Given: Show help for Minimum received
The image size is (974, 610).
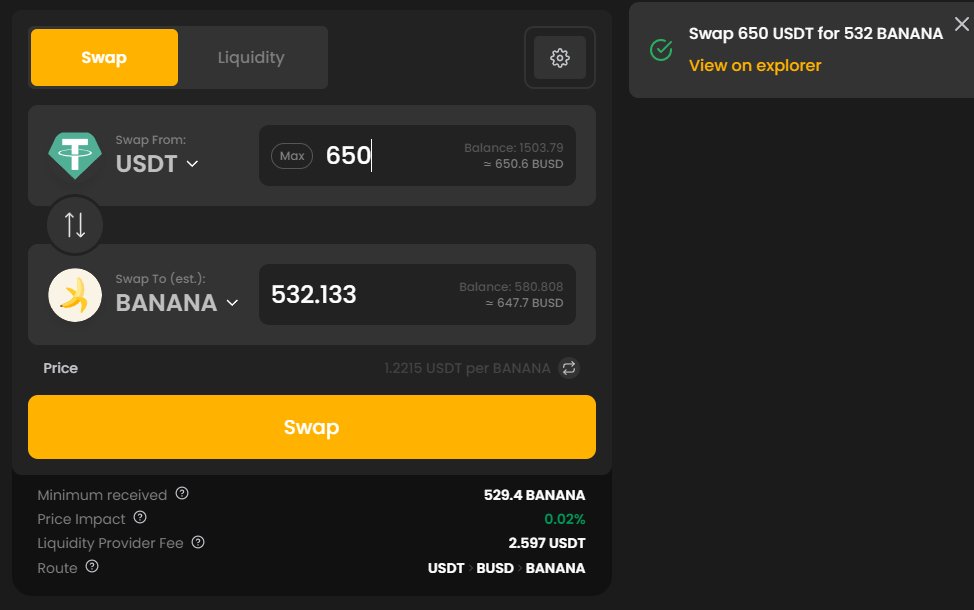Looking at the screenshot, I should pyautogui.click(x=182, y=494).
